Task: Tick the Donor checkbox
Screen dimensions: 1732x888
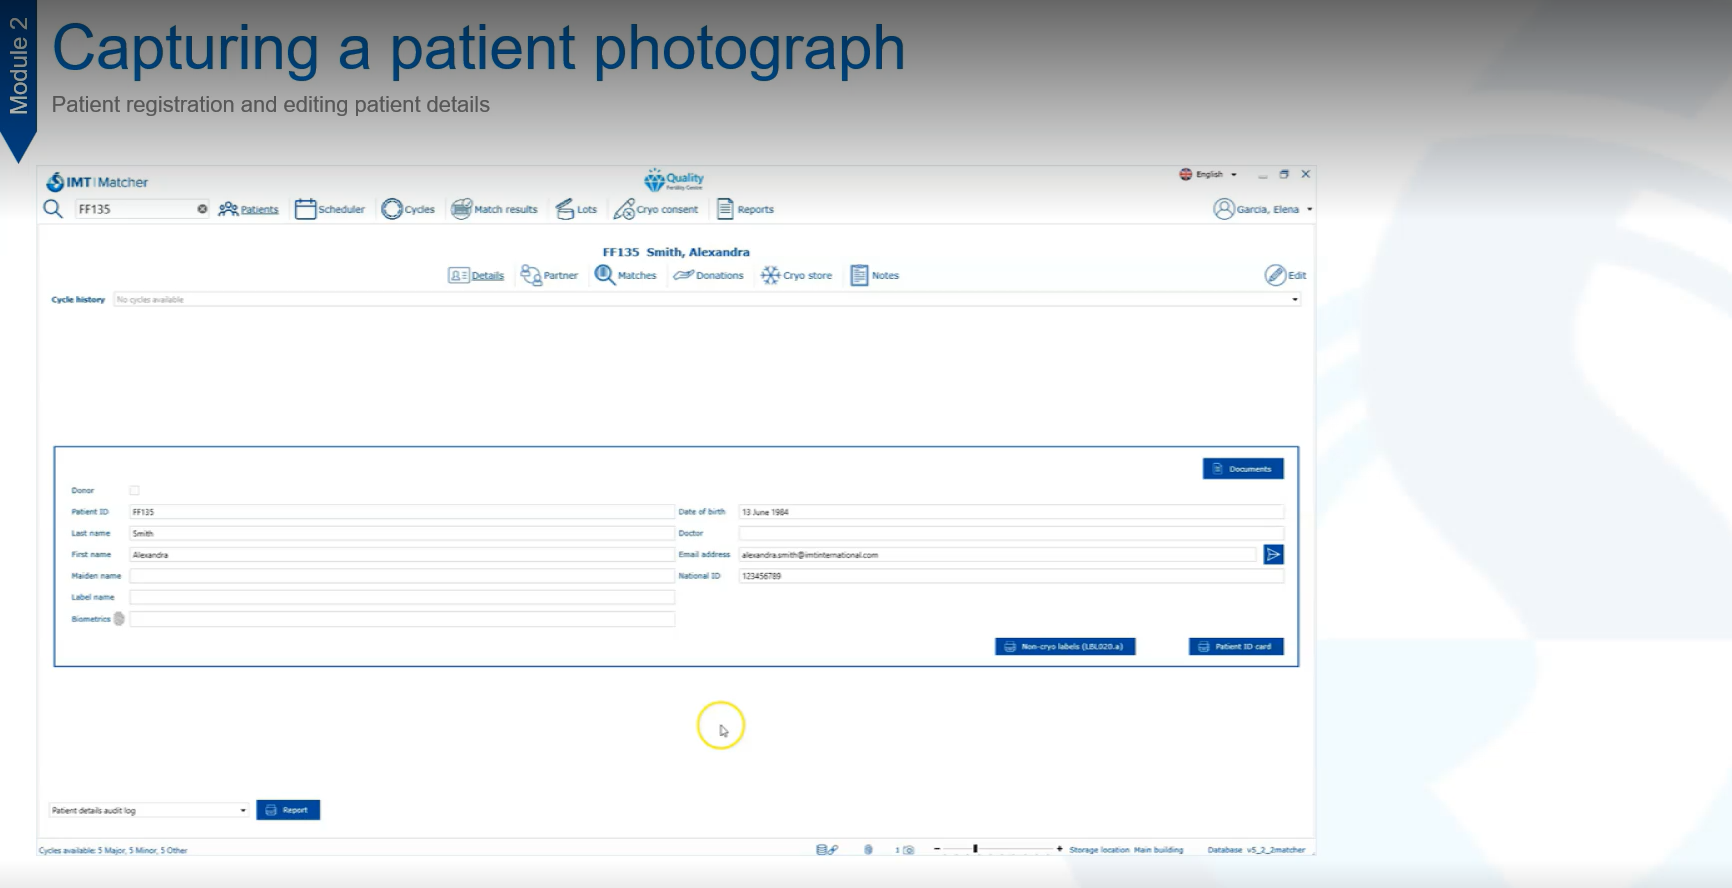Action: [134, 490]
